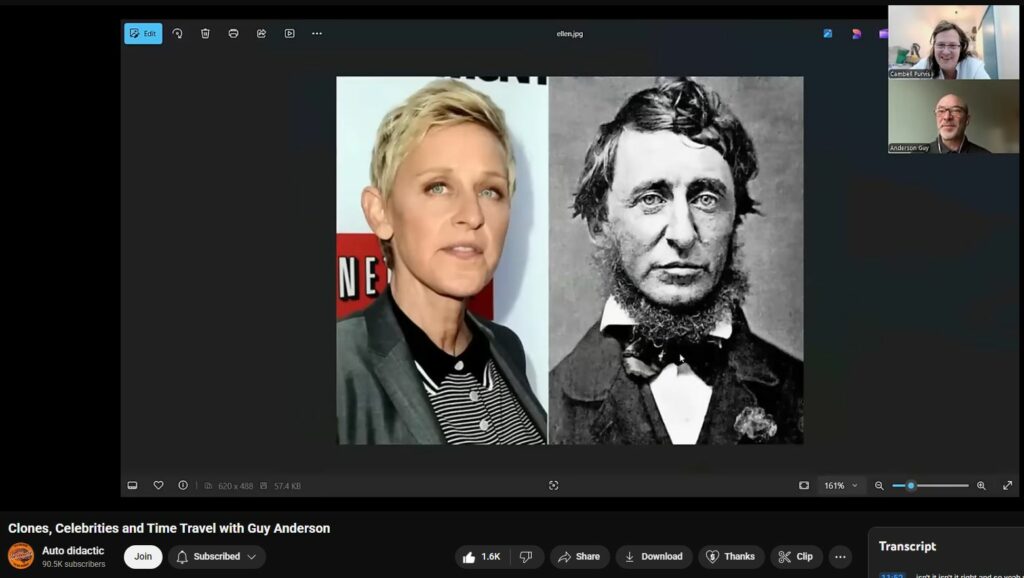Open the 161% zoom level dropdown
The image size is (1024, 578).
pos(840,485)
